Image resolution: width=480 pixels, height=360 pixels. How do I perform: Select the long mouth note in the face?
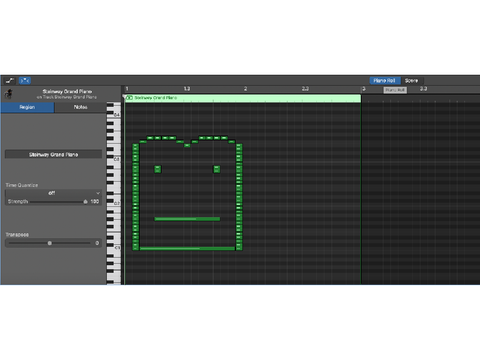click(187, 219)
